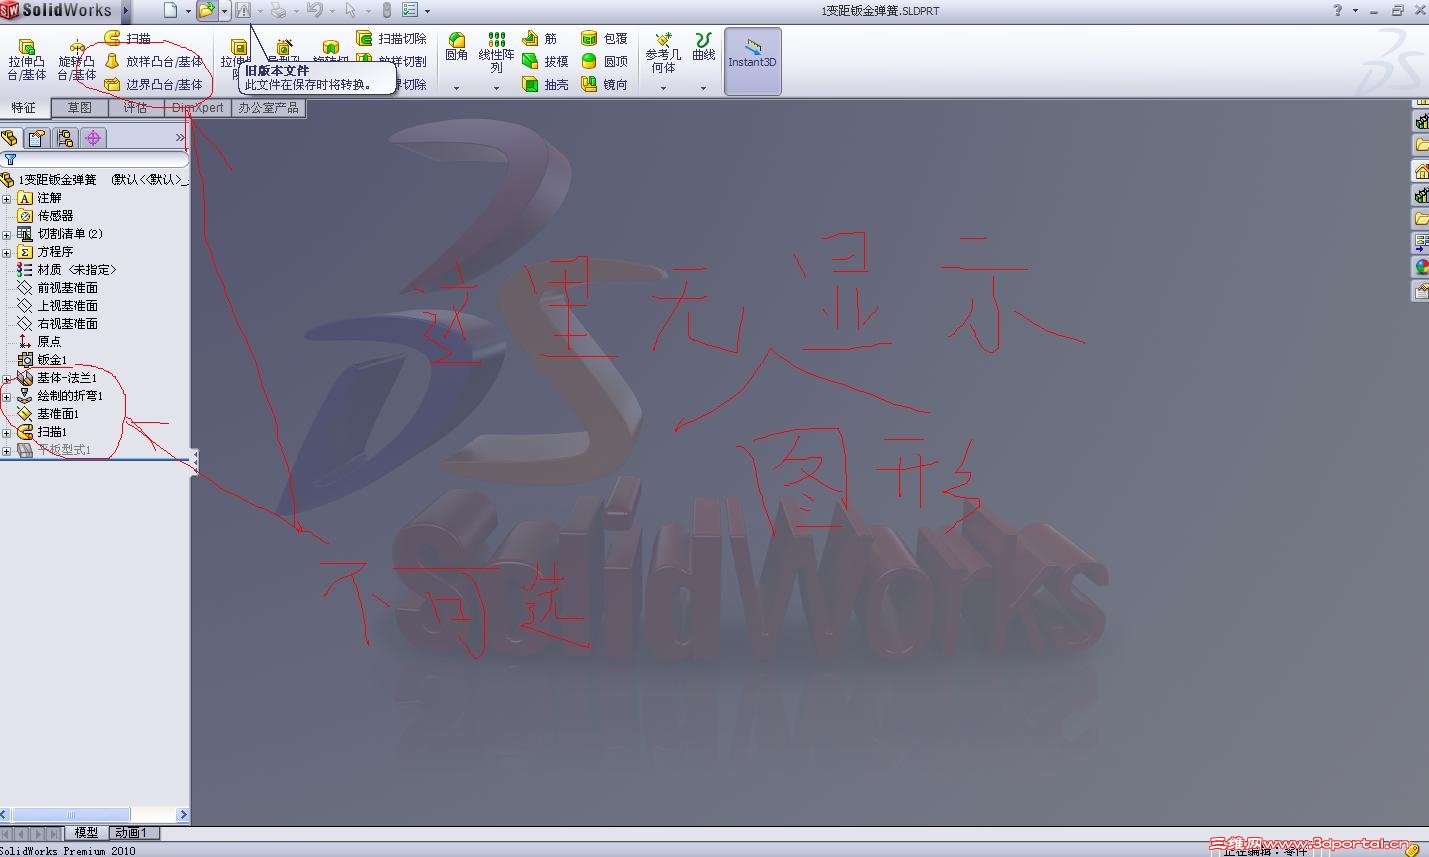
Task: Select the 筋 rib tool
Action: click(x=540, y=38)
